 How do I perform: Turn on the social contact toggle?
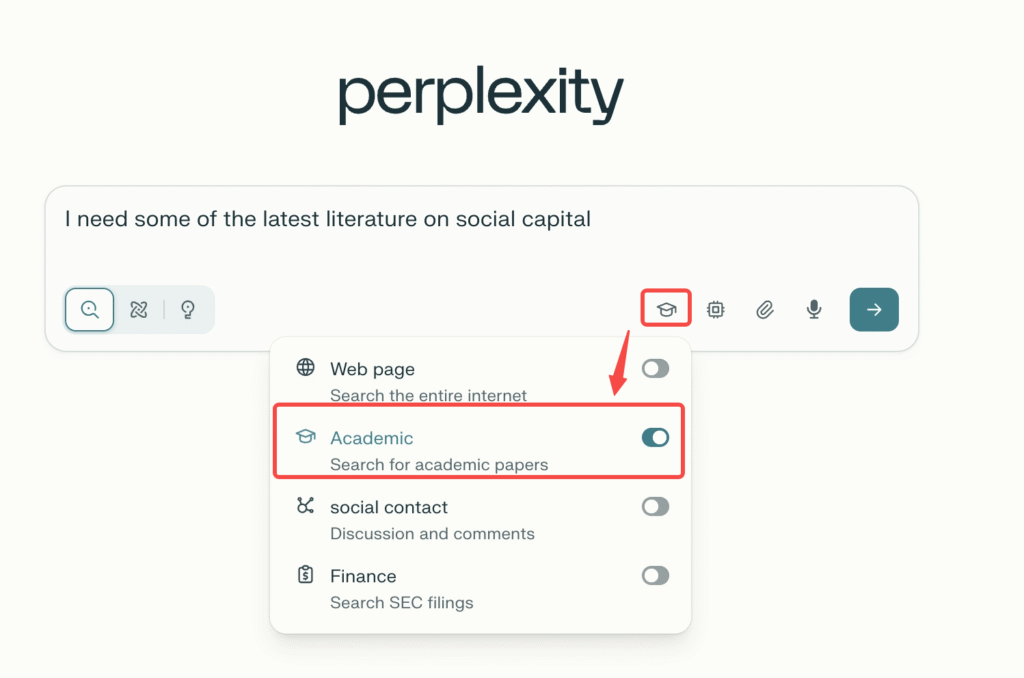click(655, 507)
